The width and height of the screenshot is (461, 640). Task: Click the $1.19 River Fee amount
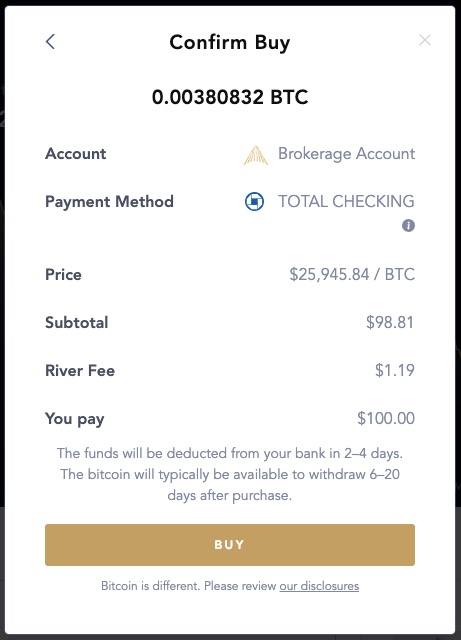(395, 370)
